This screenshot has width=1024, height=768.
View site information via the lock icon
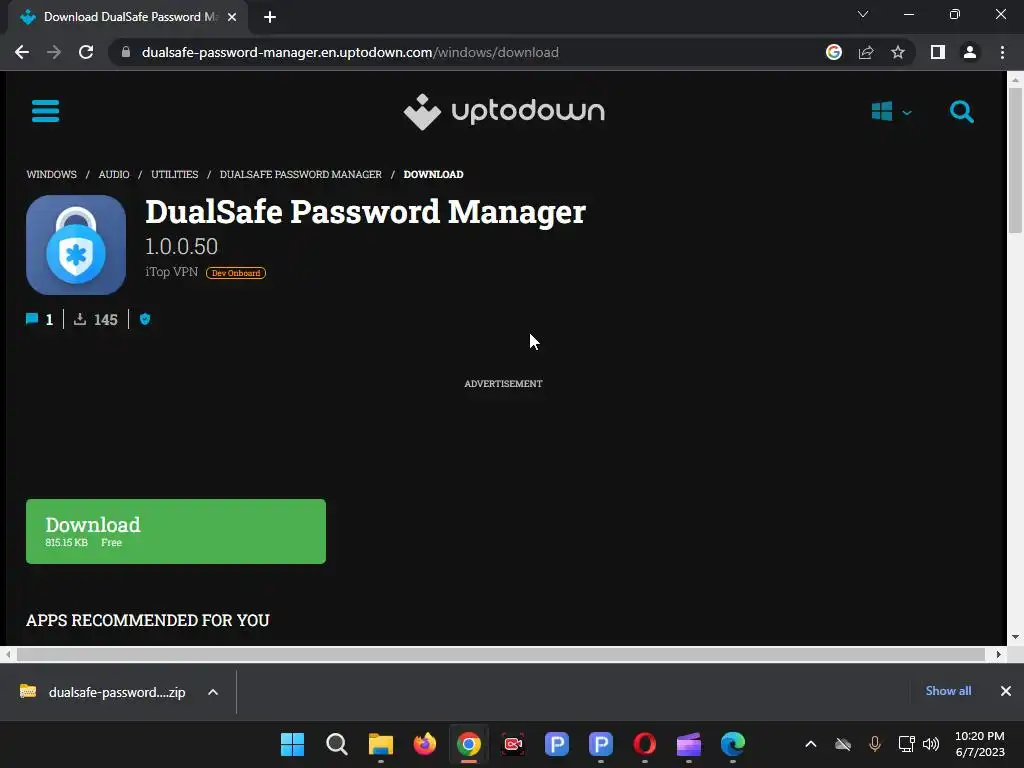click(126, 52)
